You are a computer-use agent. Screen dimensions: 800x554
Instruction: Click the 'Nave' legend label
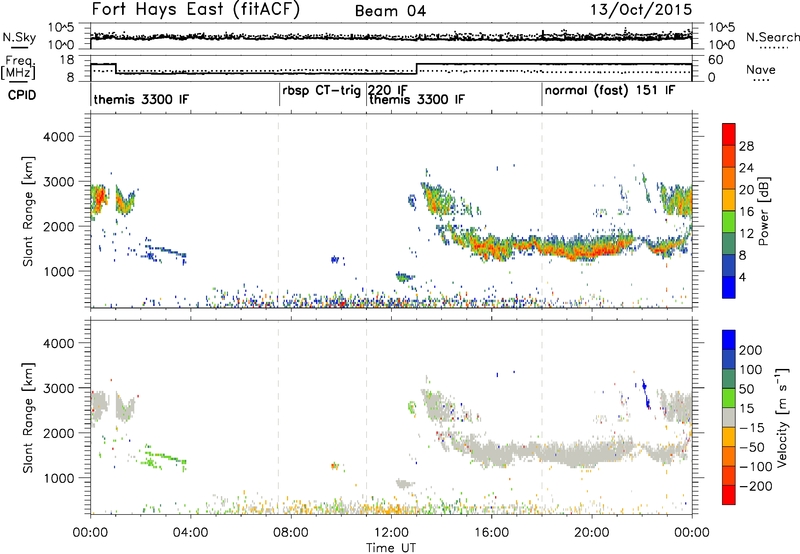[x=761, y=69]
